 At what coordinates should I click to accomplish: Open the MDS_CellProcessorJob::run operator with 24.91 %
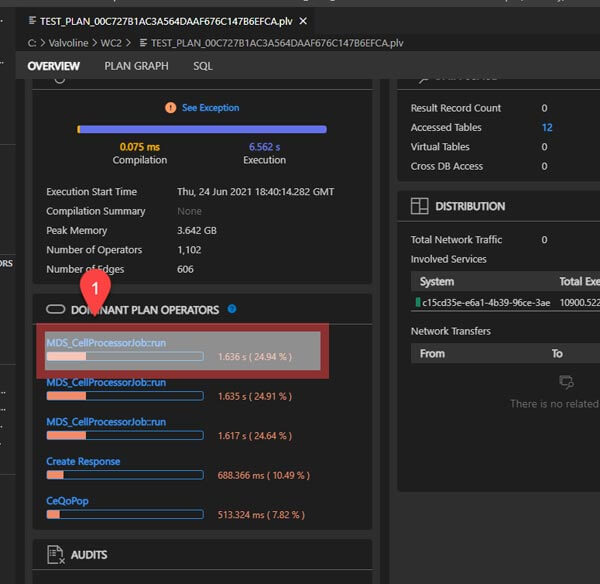click(x=106, y=382)
